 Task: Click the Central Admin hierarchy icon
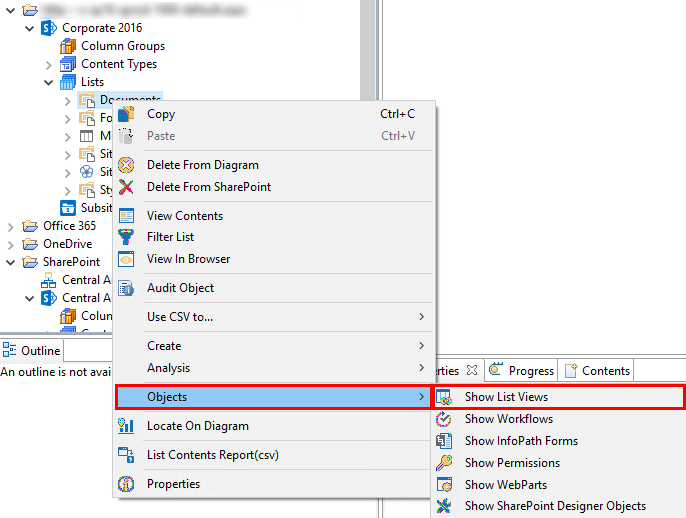(49, 280)
